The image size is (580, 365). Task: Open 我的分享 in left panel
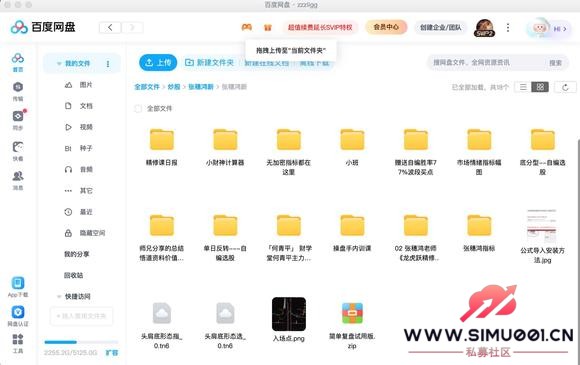pos(77,254)
